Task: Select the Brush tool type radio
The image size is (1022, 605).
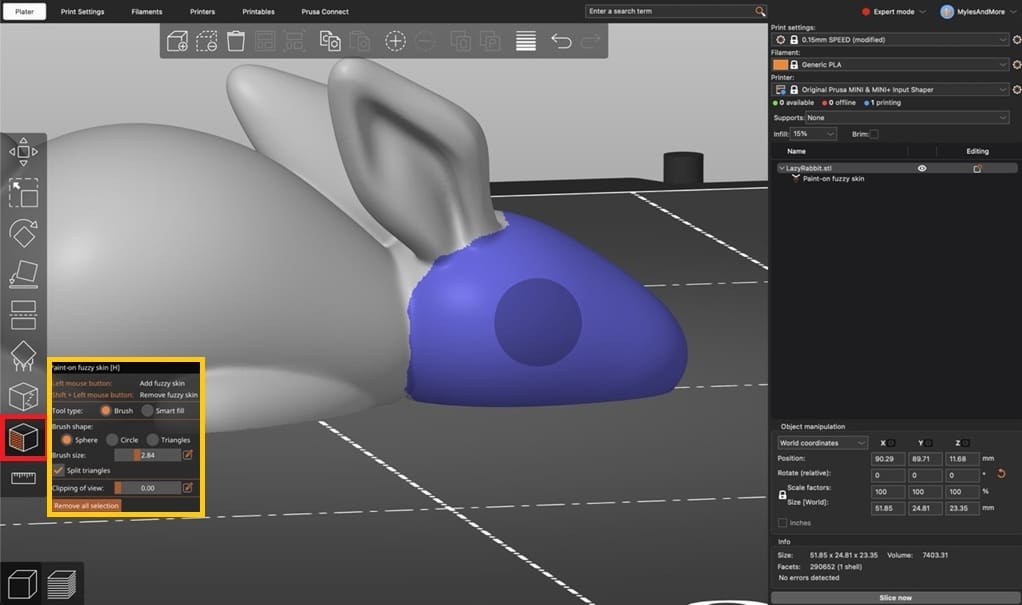Action: [106, 411]
